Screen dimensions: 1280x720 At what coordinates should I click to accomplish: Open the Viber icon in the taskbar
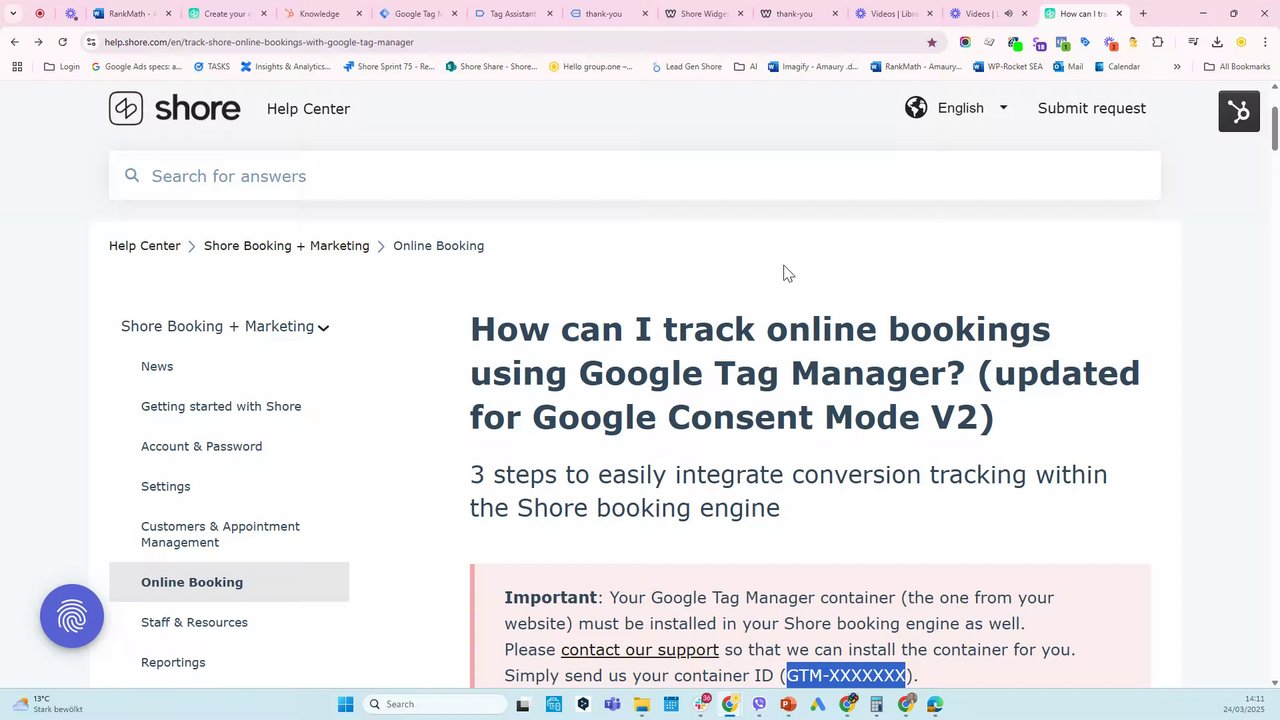coord(759,704)
